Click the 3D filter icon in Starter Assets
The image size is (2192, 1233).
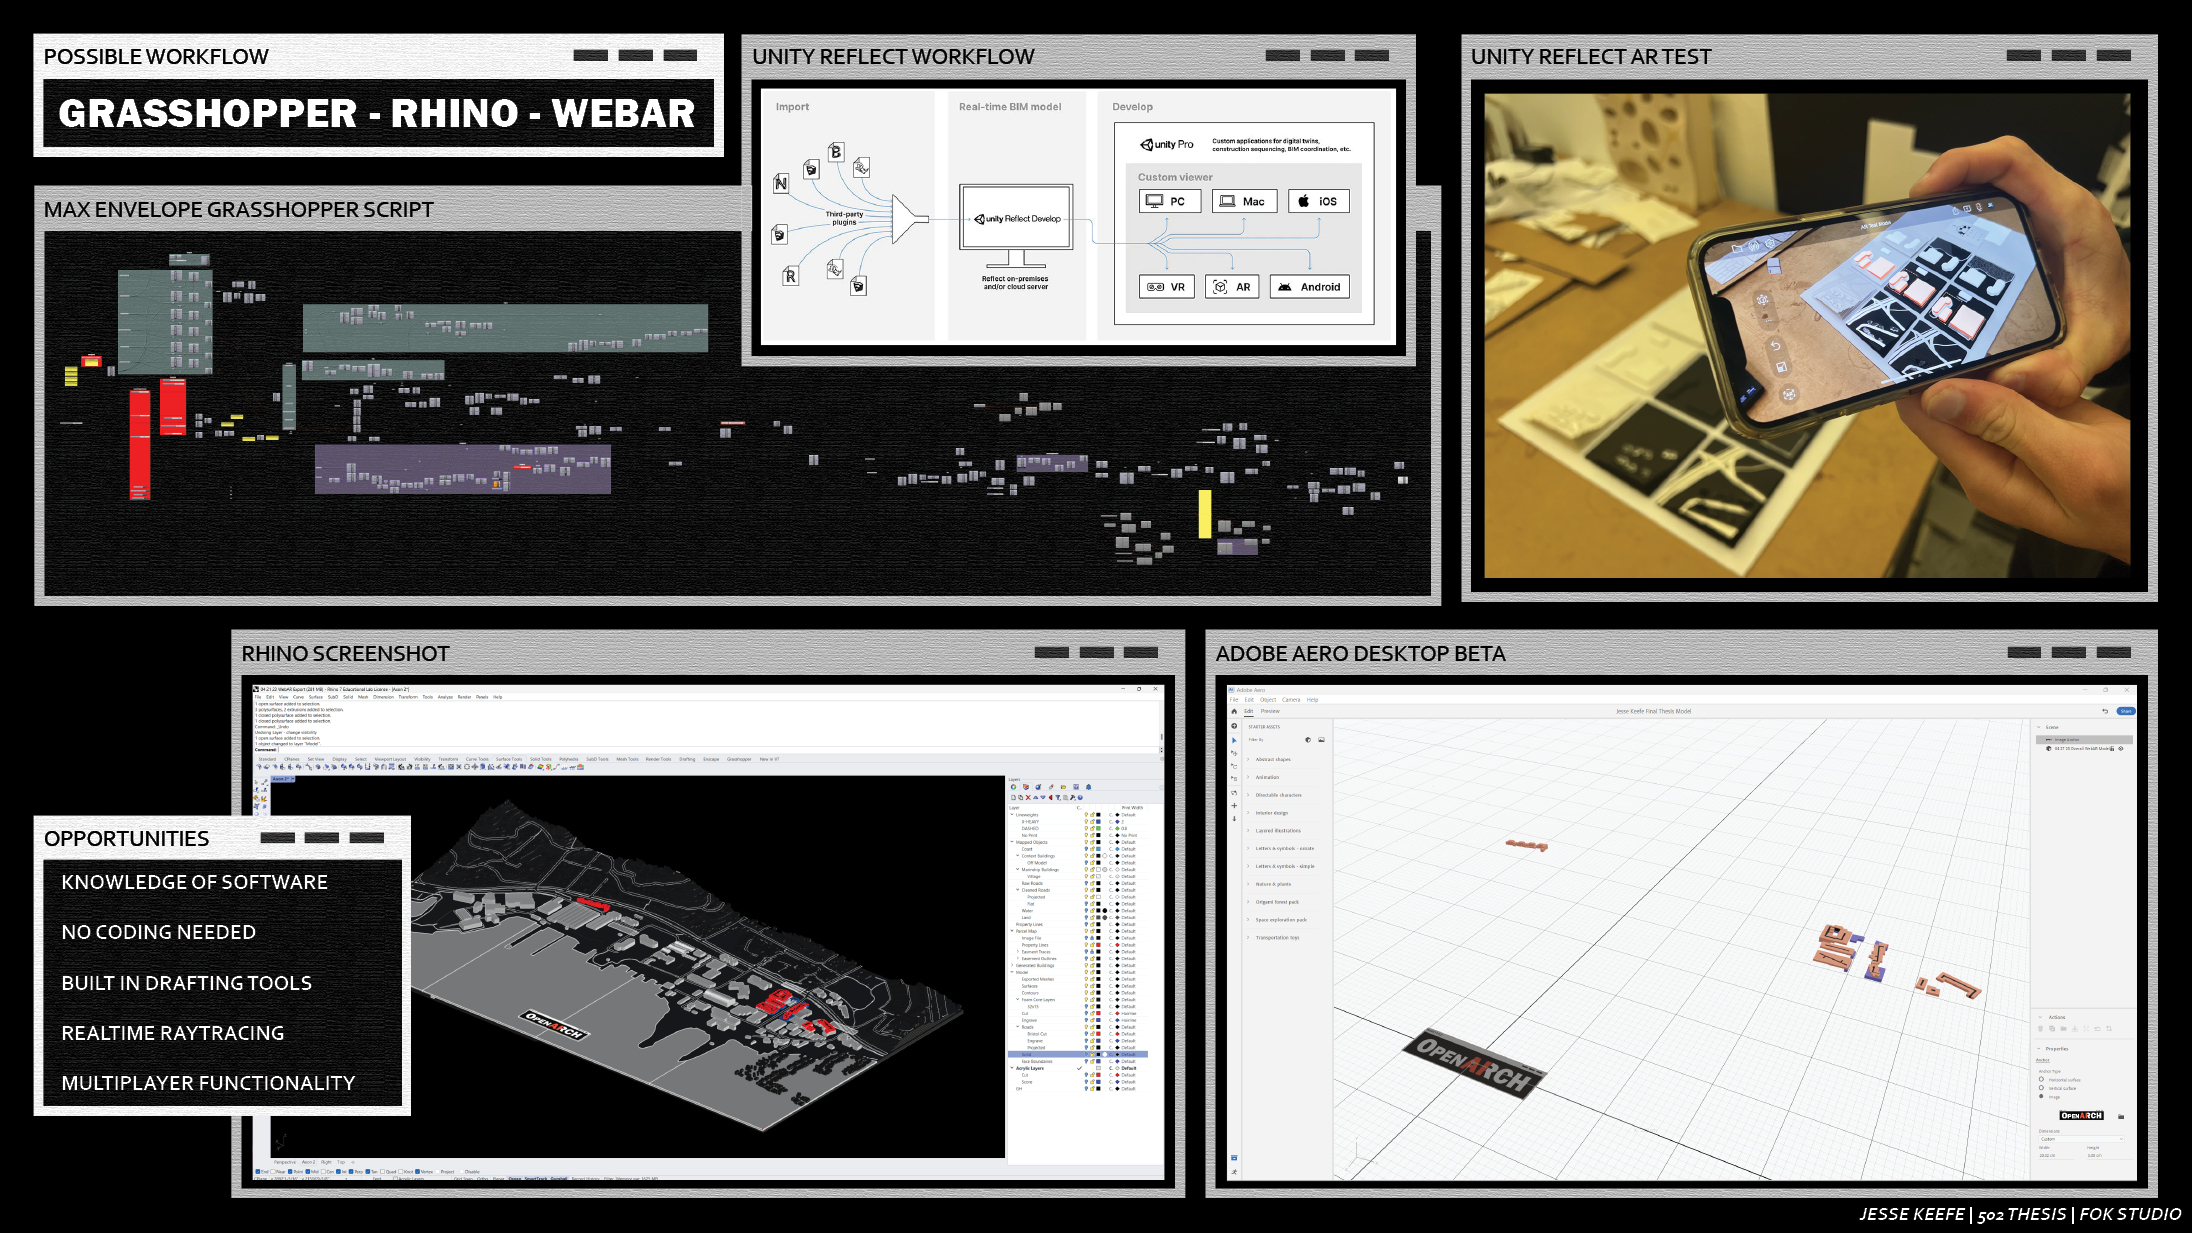click(1308, 740)
